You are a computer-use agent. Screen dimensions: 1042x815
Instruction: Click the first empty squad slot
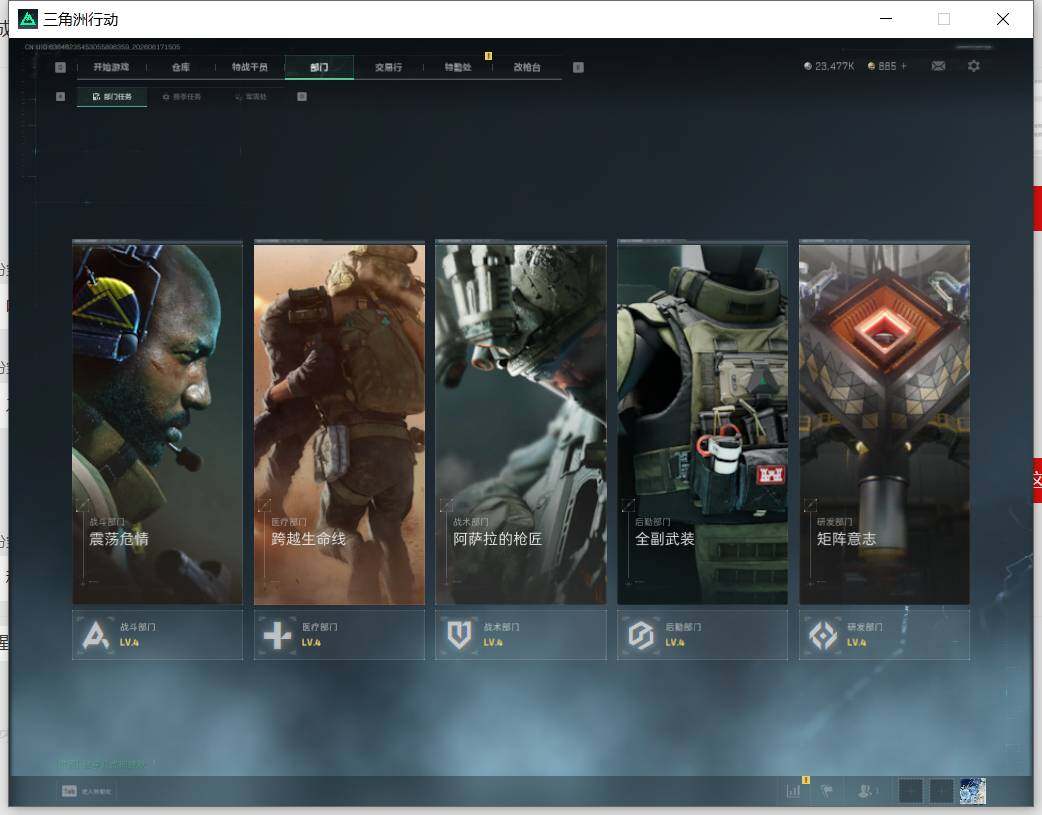pyautogui.click(x=910, y=791)
